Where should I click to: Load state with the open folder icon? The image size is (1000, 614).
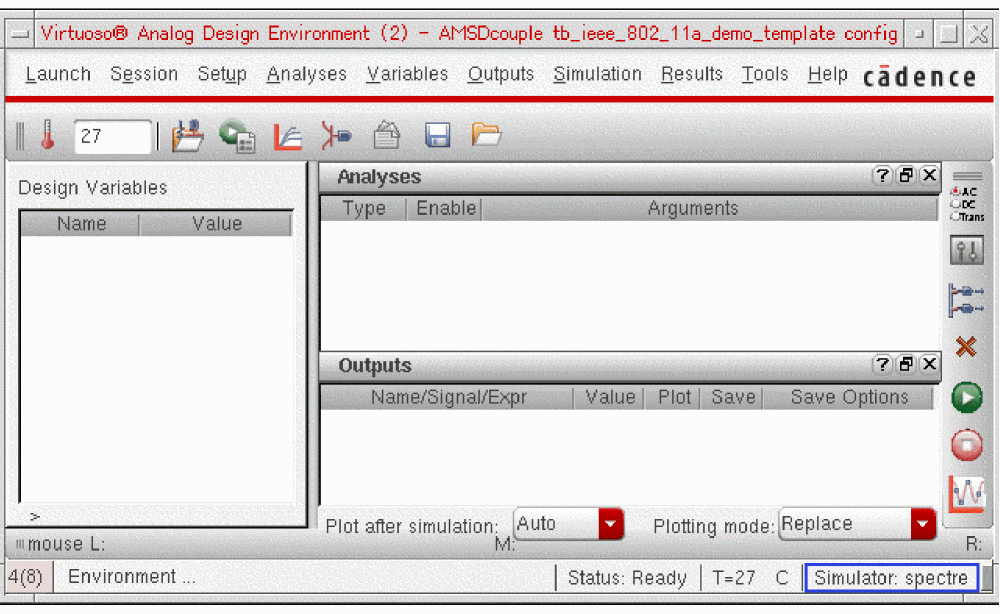point(486,135)
